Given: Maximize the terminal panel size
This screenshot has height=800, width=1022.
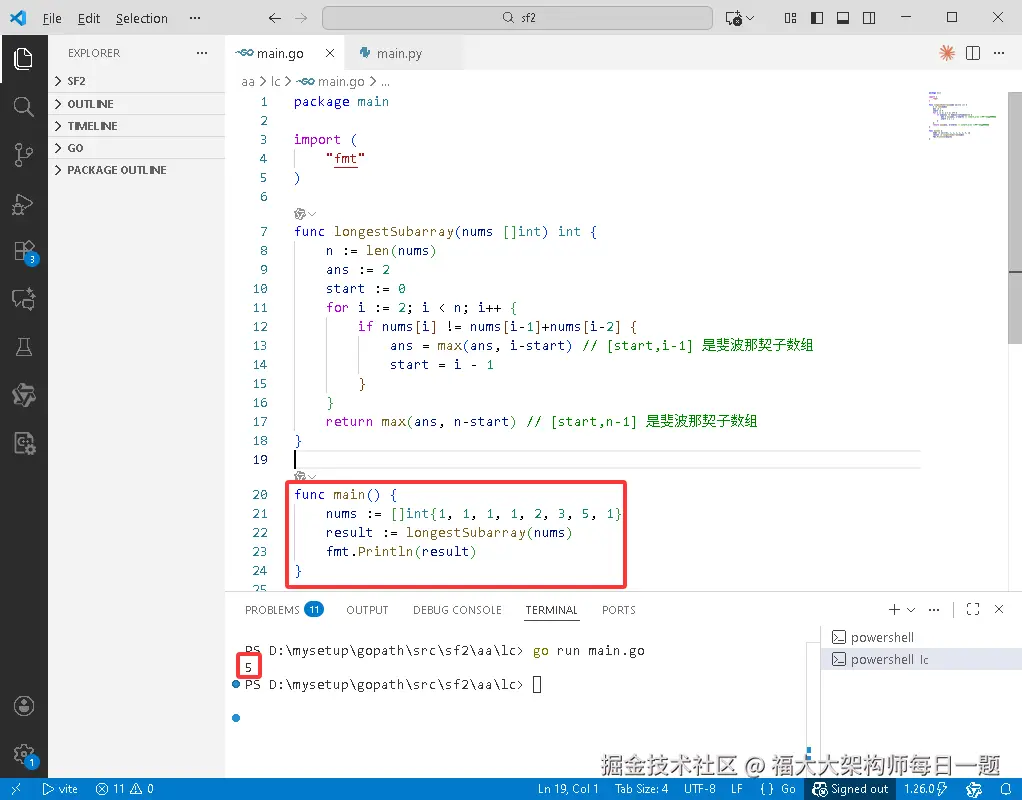Looking at the screenshot, I should coord(973,609).
